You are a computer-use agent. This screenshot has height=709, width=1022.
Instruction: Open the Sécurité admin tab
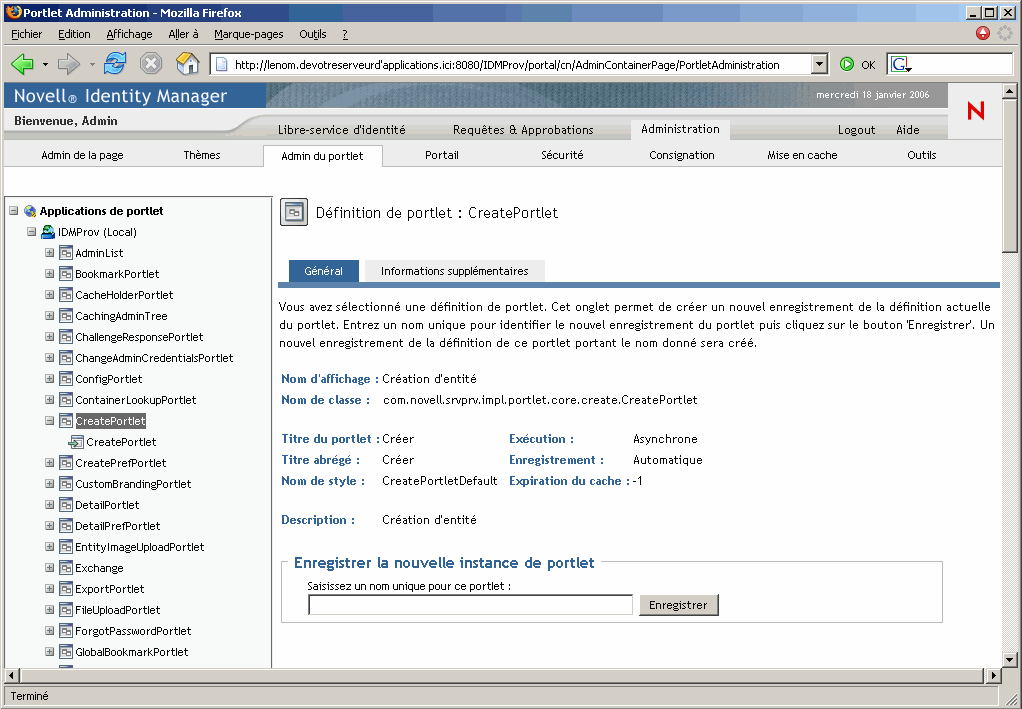(562, 155)
